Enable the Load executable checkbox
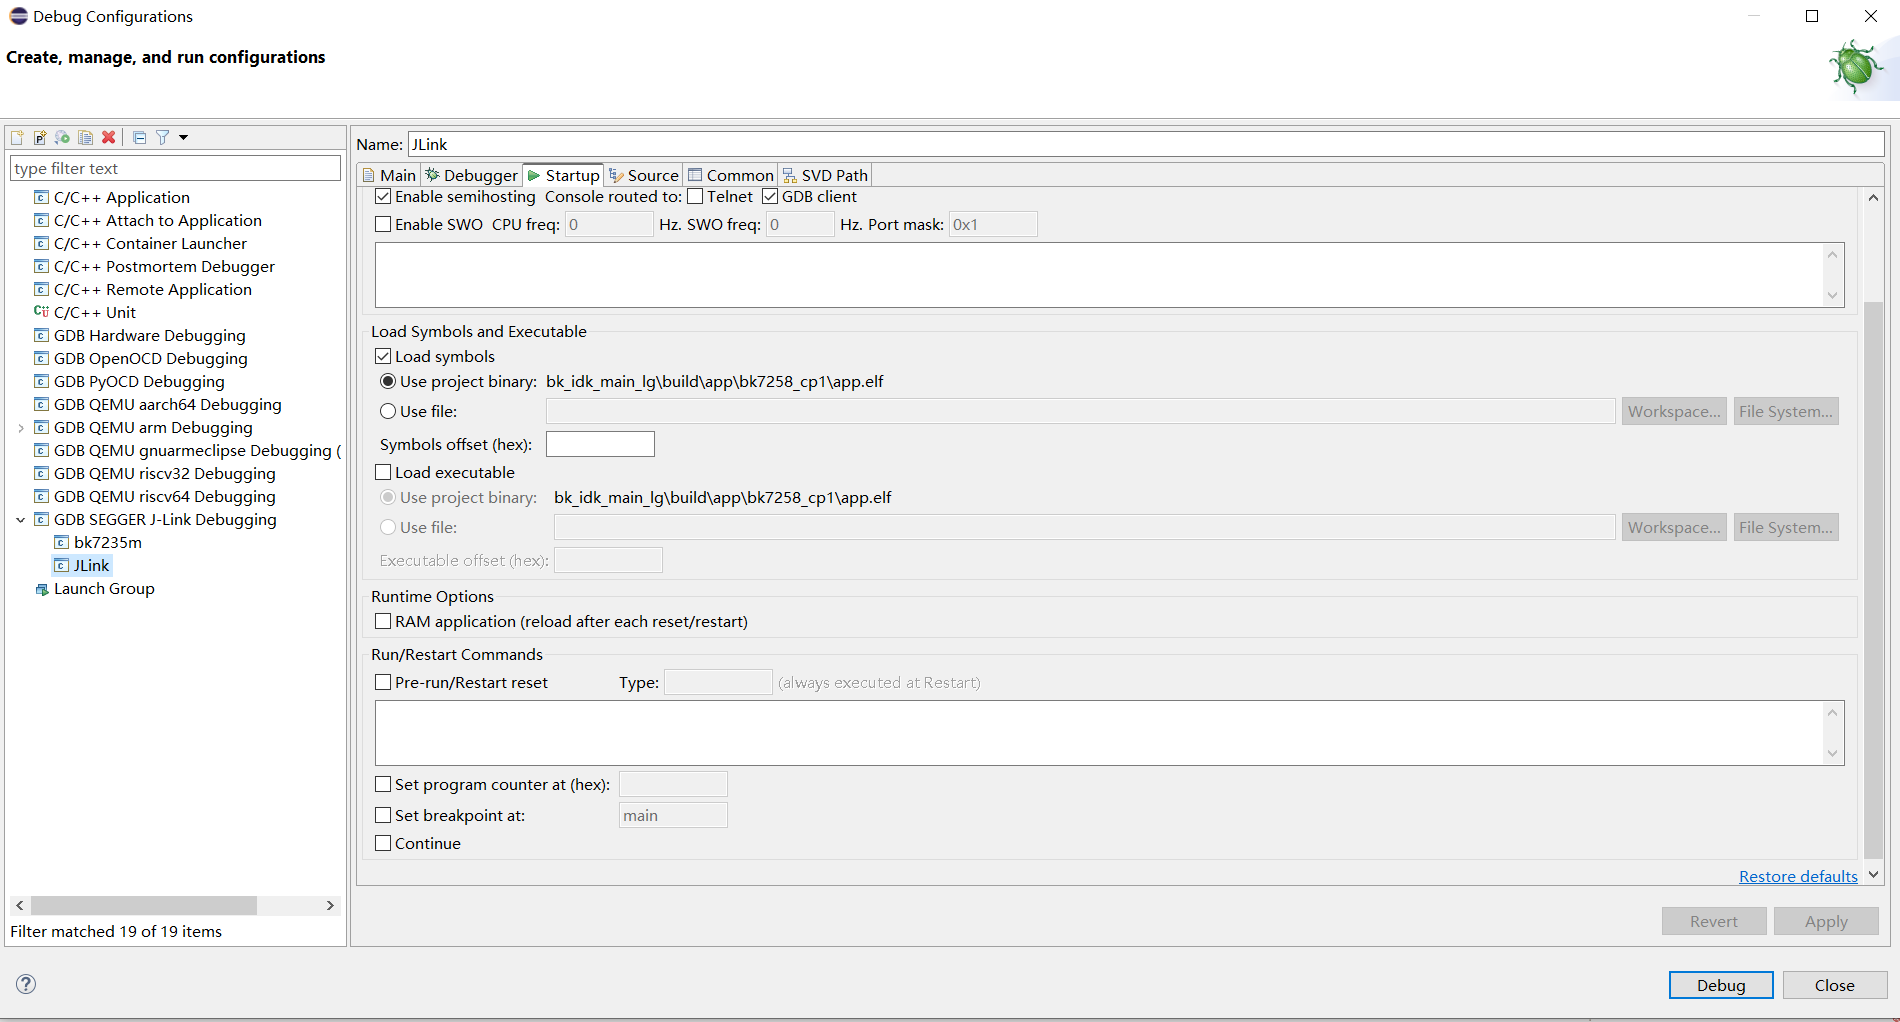Screen dimensions: 1900x1022 [383, 472]
